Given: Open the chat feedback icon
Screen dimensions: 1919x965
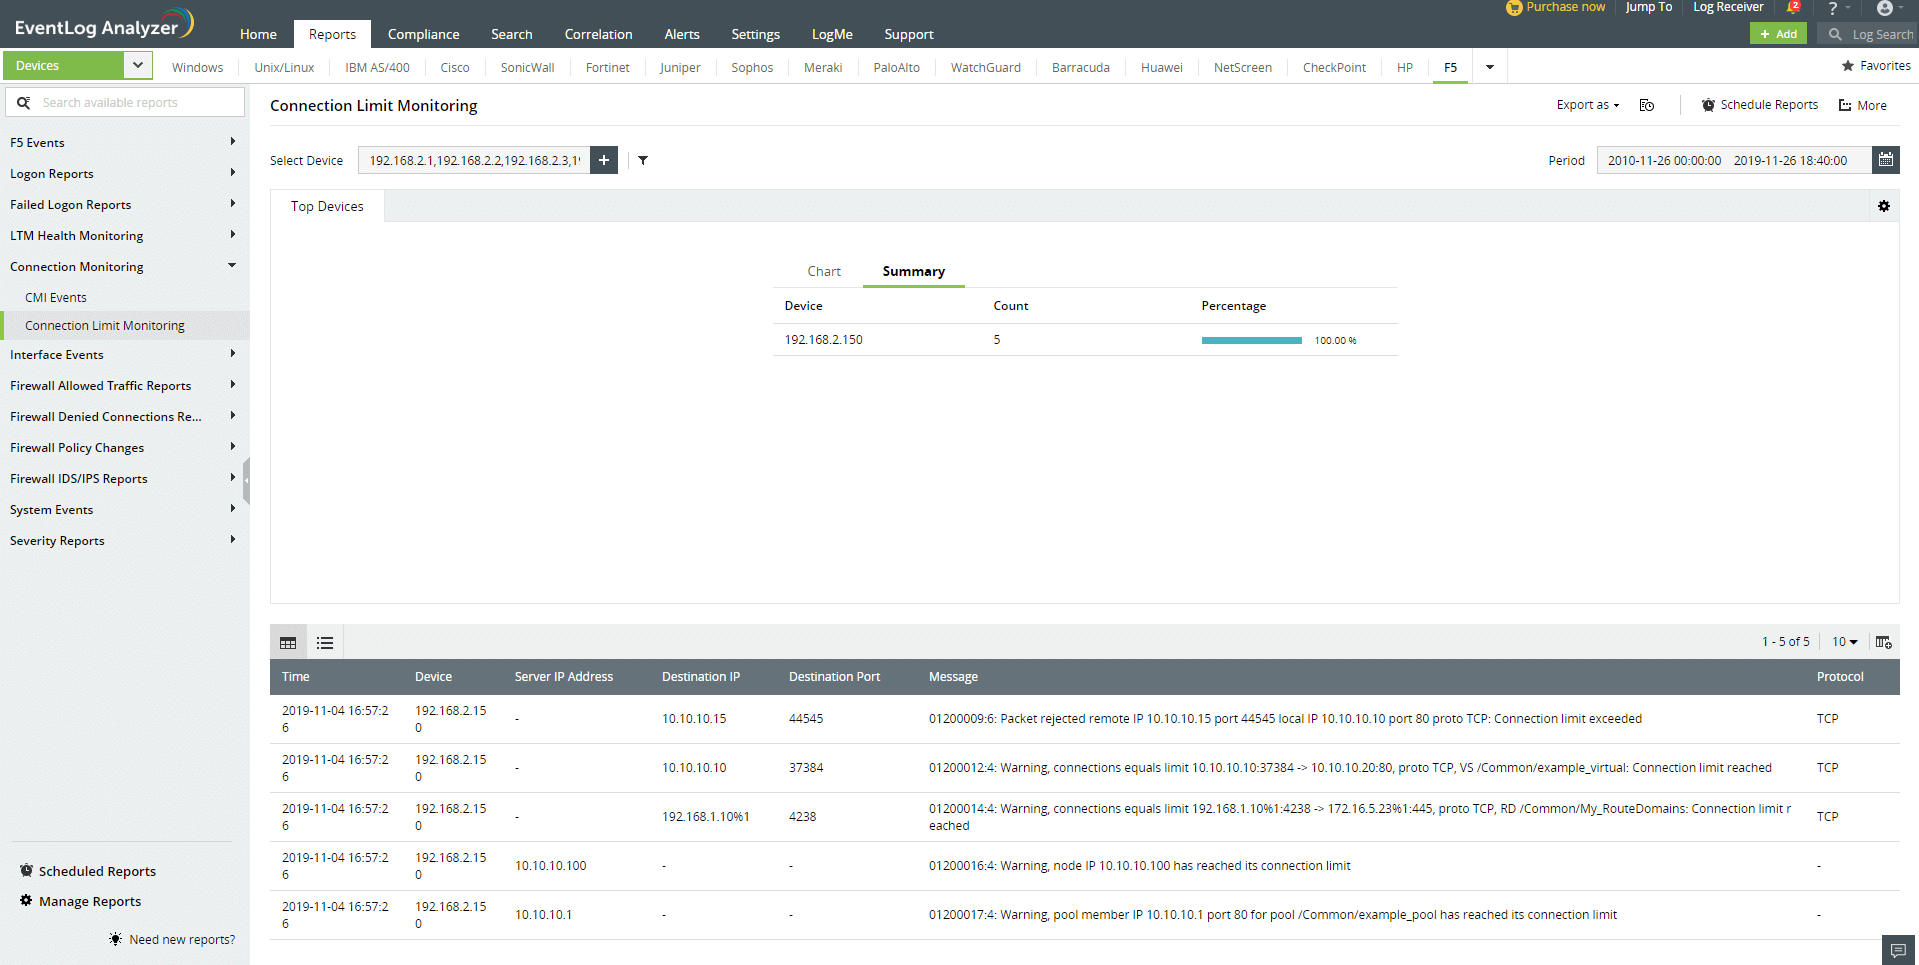Looking at the screenshot, I should pyautogui.click(x=1897, y=950).
